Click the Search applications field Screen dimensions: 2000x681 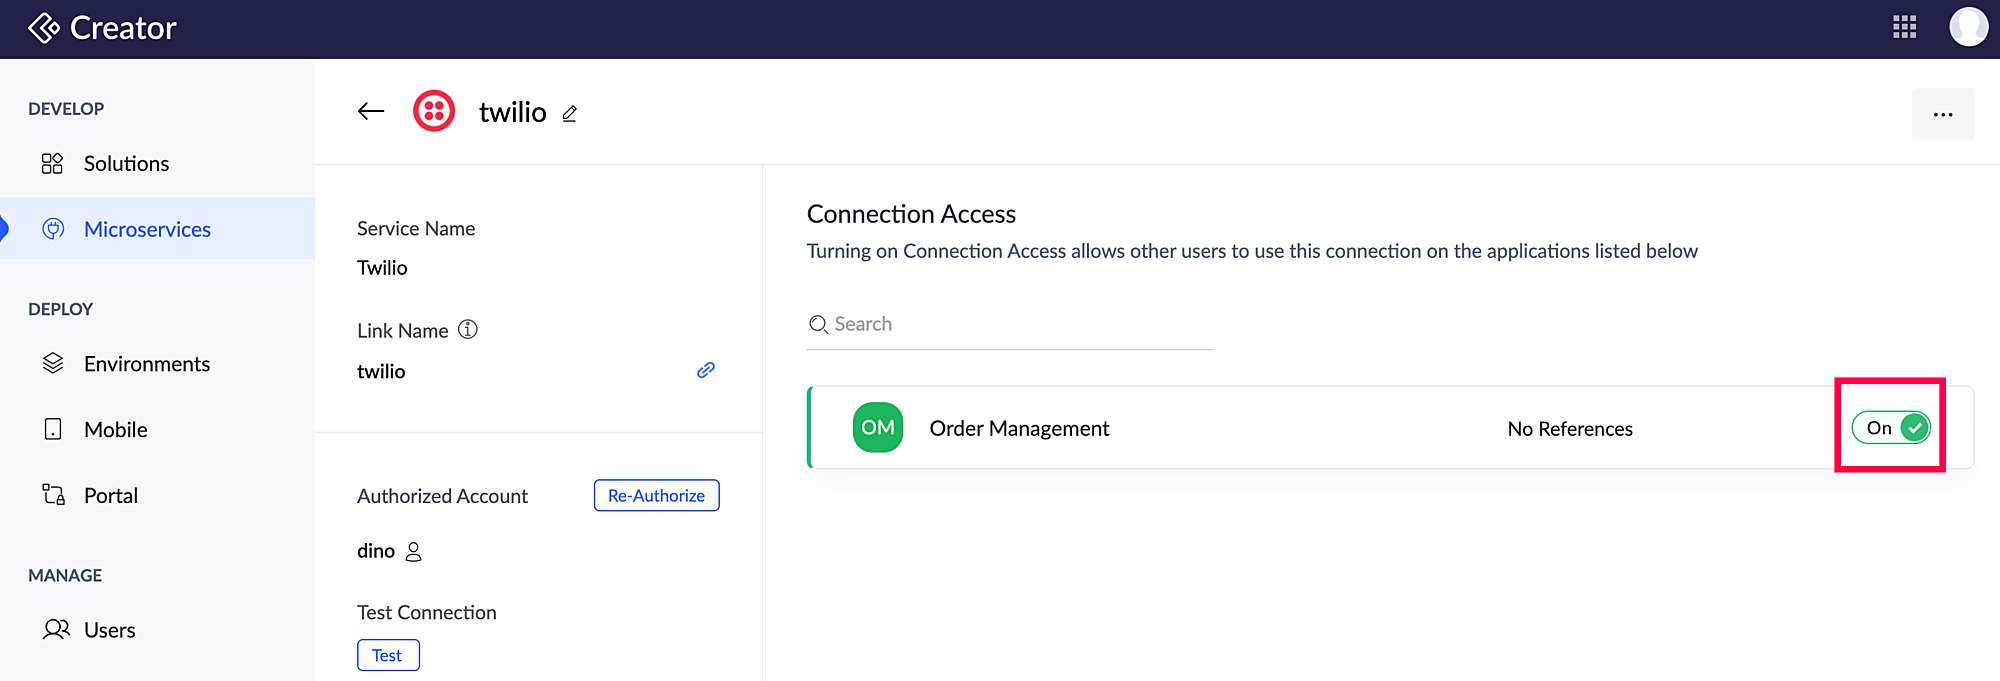[1010, 324]
